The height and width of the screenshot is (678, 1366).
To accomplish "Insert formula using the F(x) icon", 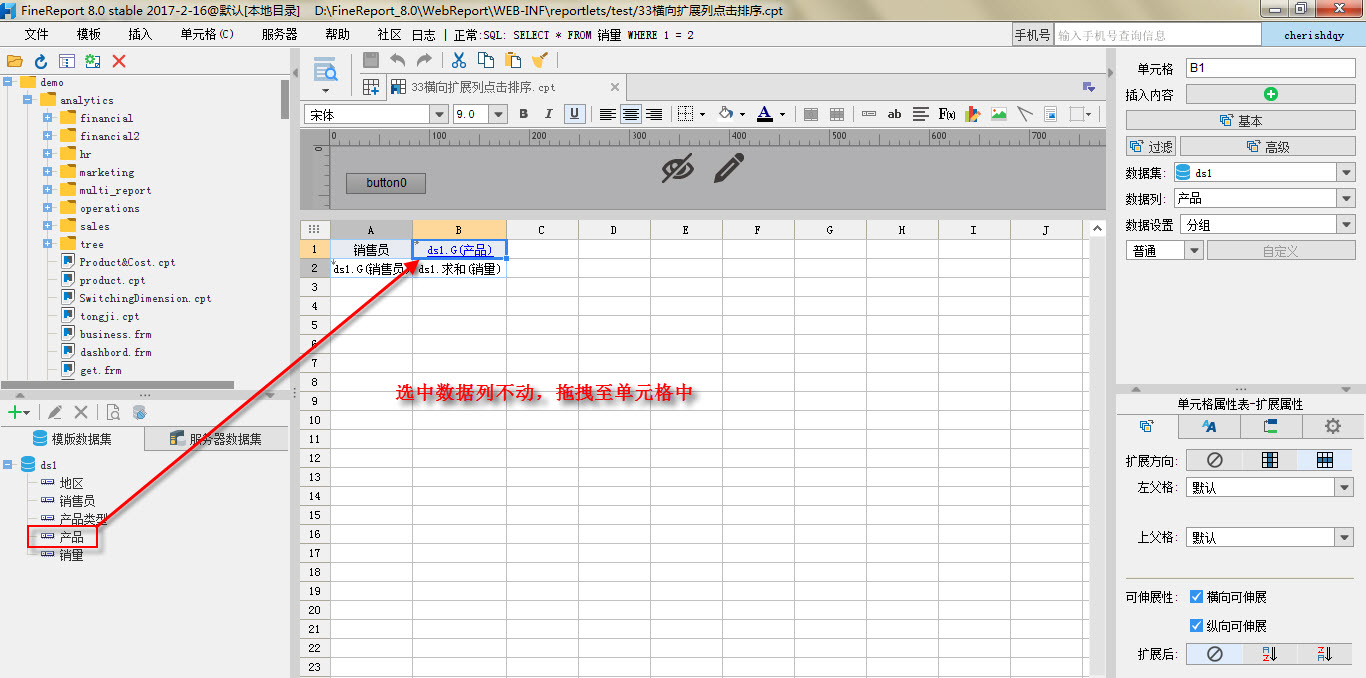I will click(x=947, y=114).
